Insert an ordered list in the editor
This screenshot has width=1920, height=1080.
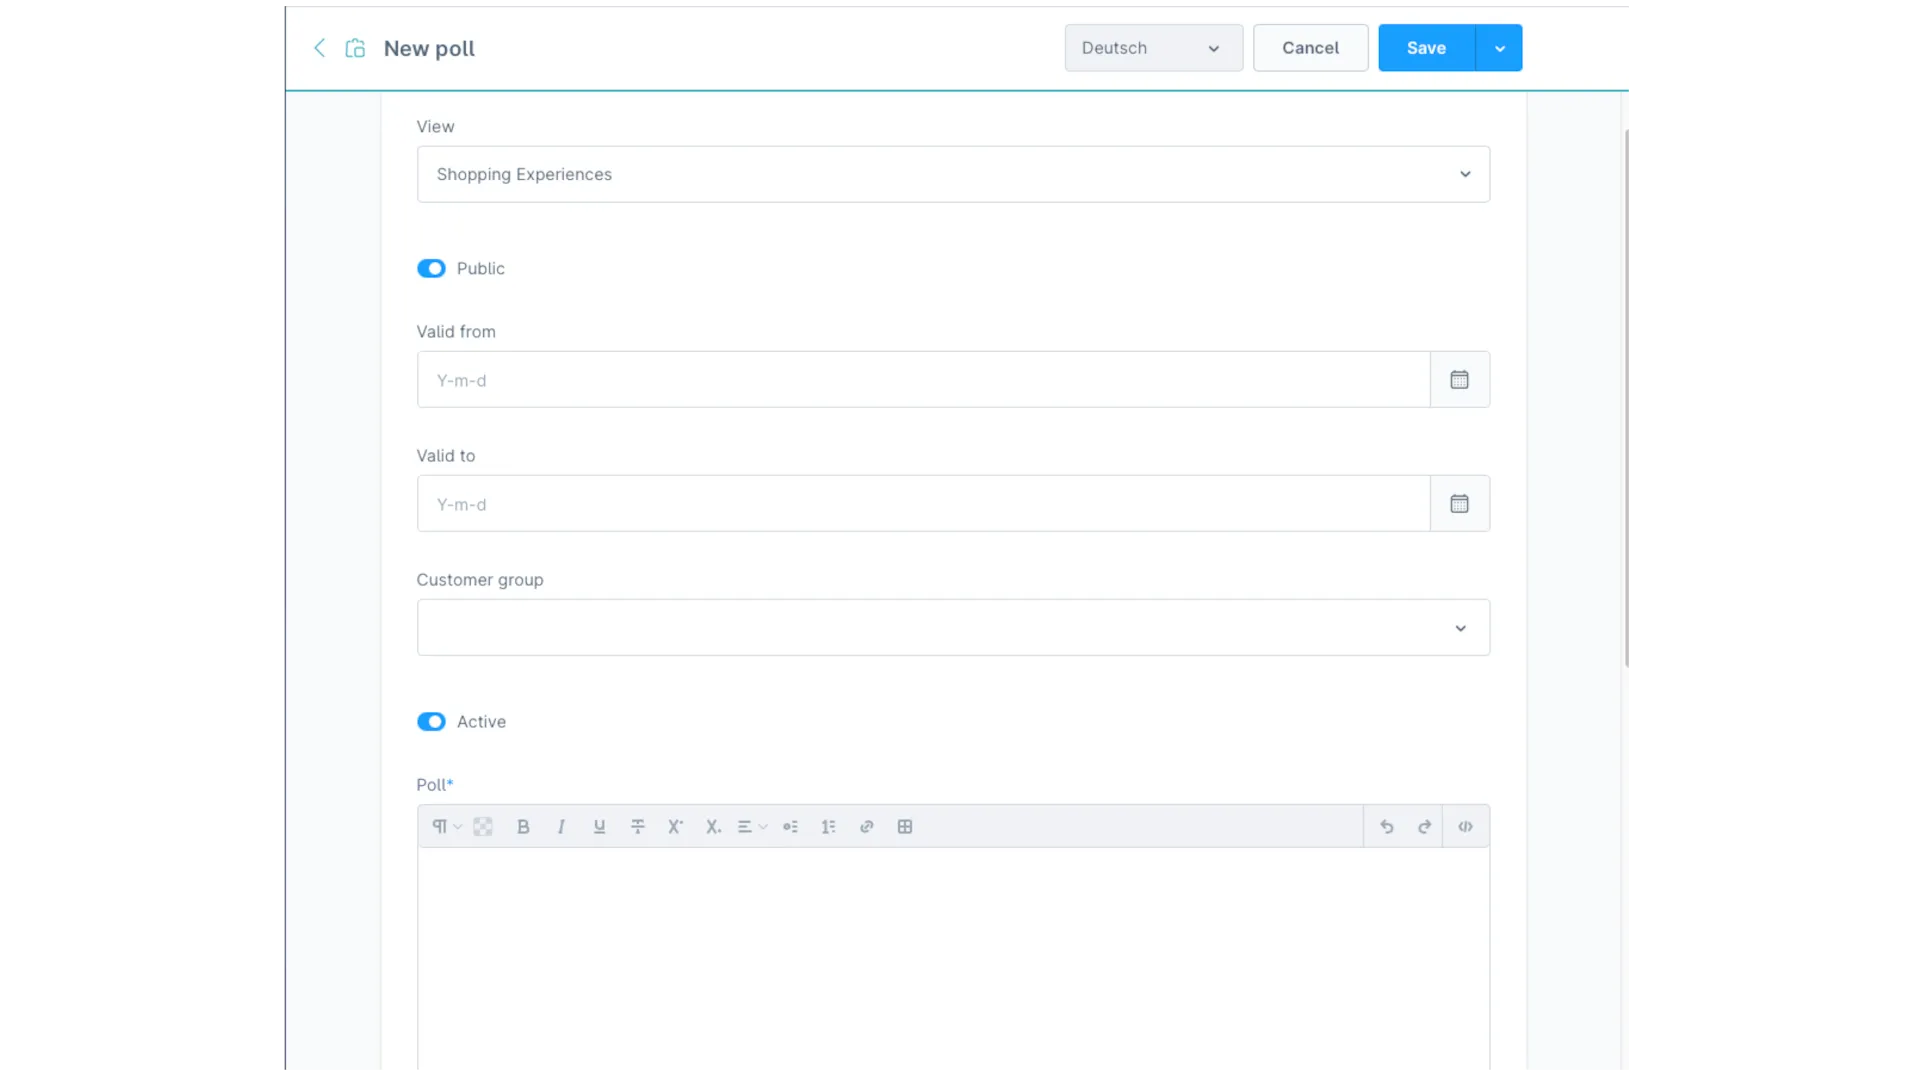[x=829, y=826]
